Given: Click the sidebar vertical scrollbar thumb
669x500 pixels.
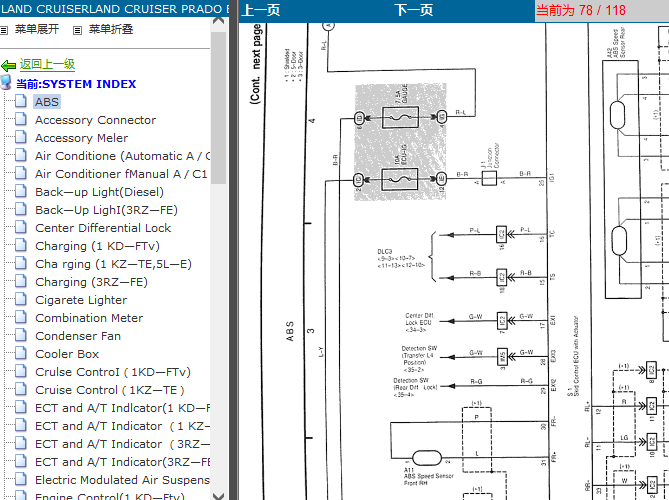Looking at the screenshot, I should (x=218, y=108).
